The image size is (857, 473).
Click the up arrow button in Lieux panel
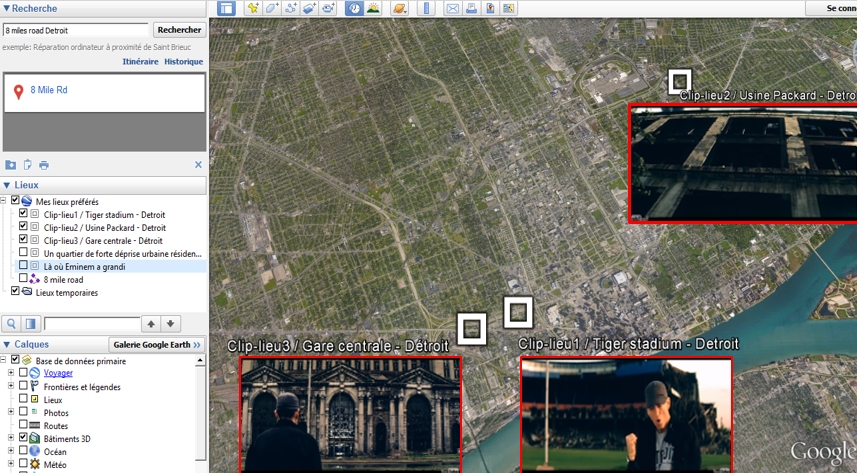click(151, 324)
